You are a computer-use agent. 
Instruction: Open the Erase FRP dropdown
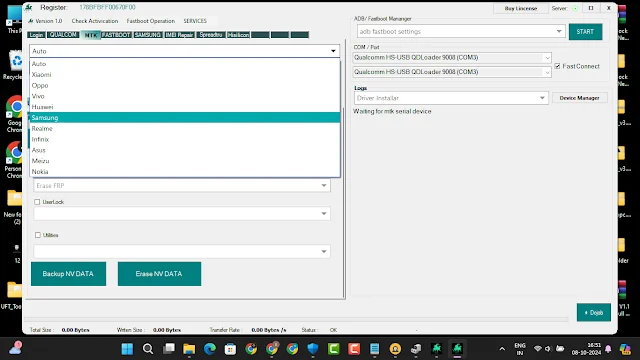tap(324, 186)
